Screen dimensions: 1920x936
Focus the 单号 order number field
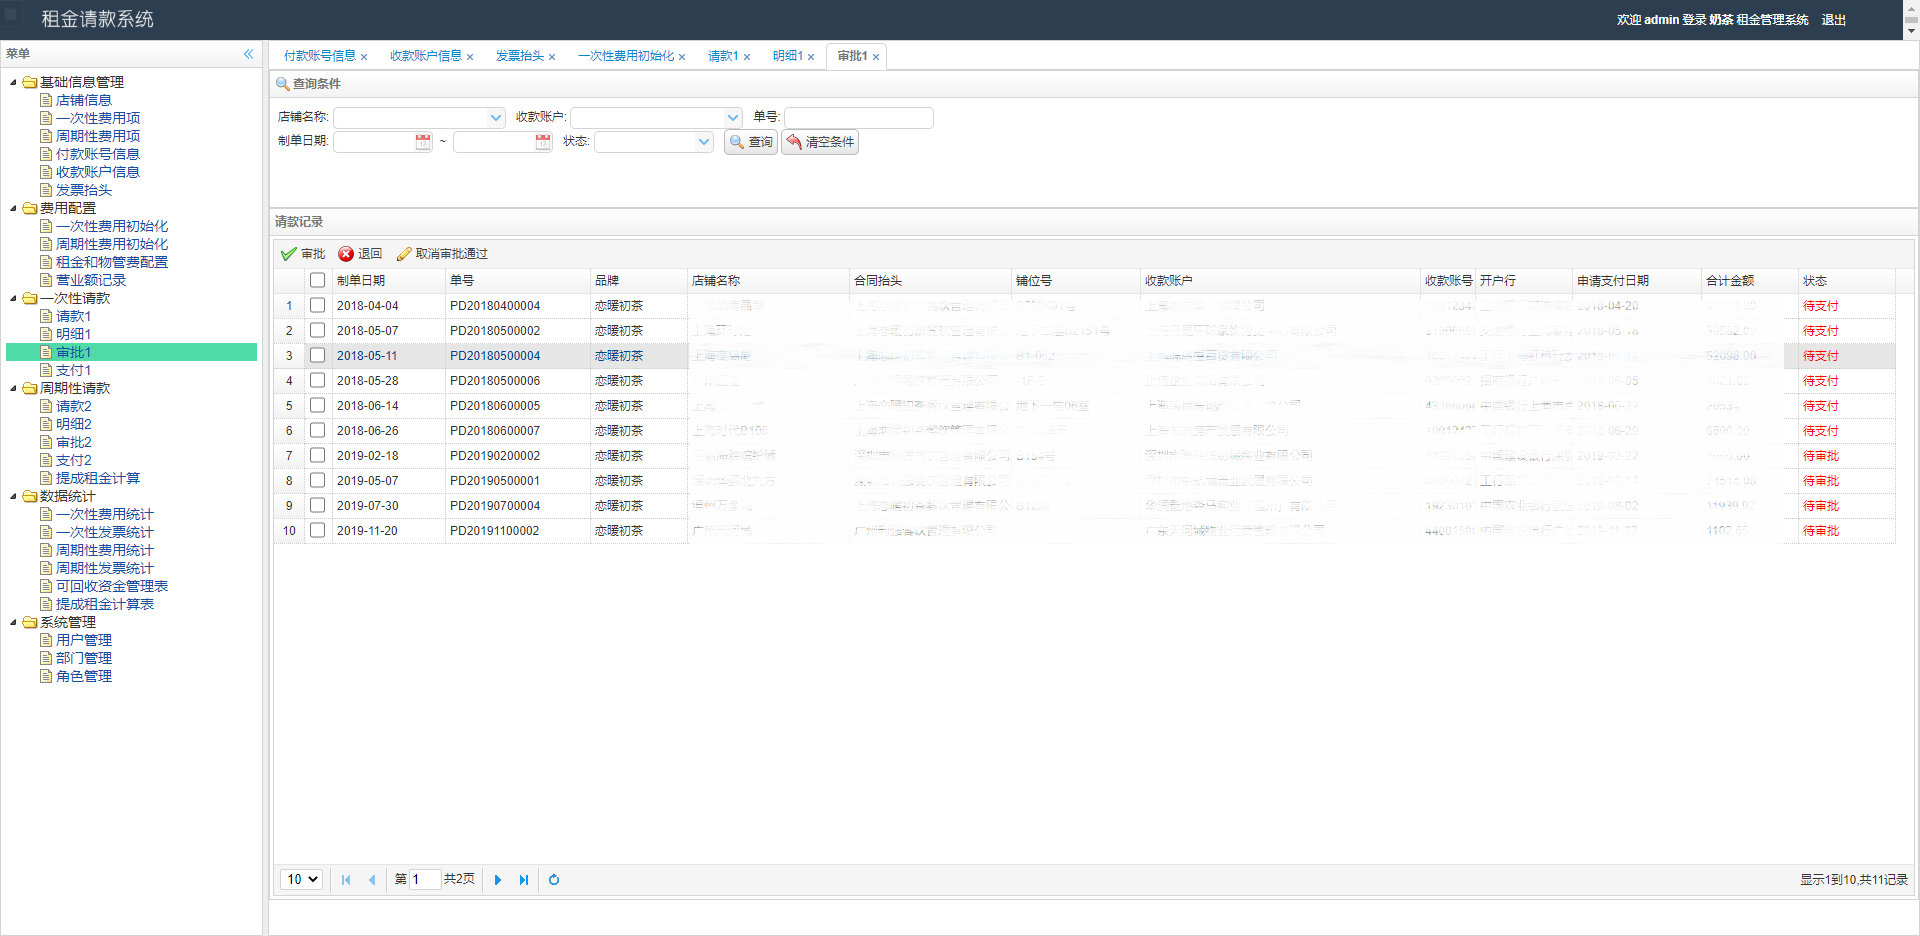pos(858,118)
